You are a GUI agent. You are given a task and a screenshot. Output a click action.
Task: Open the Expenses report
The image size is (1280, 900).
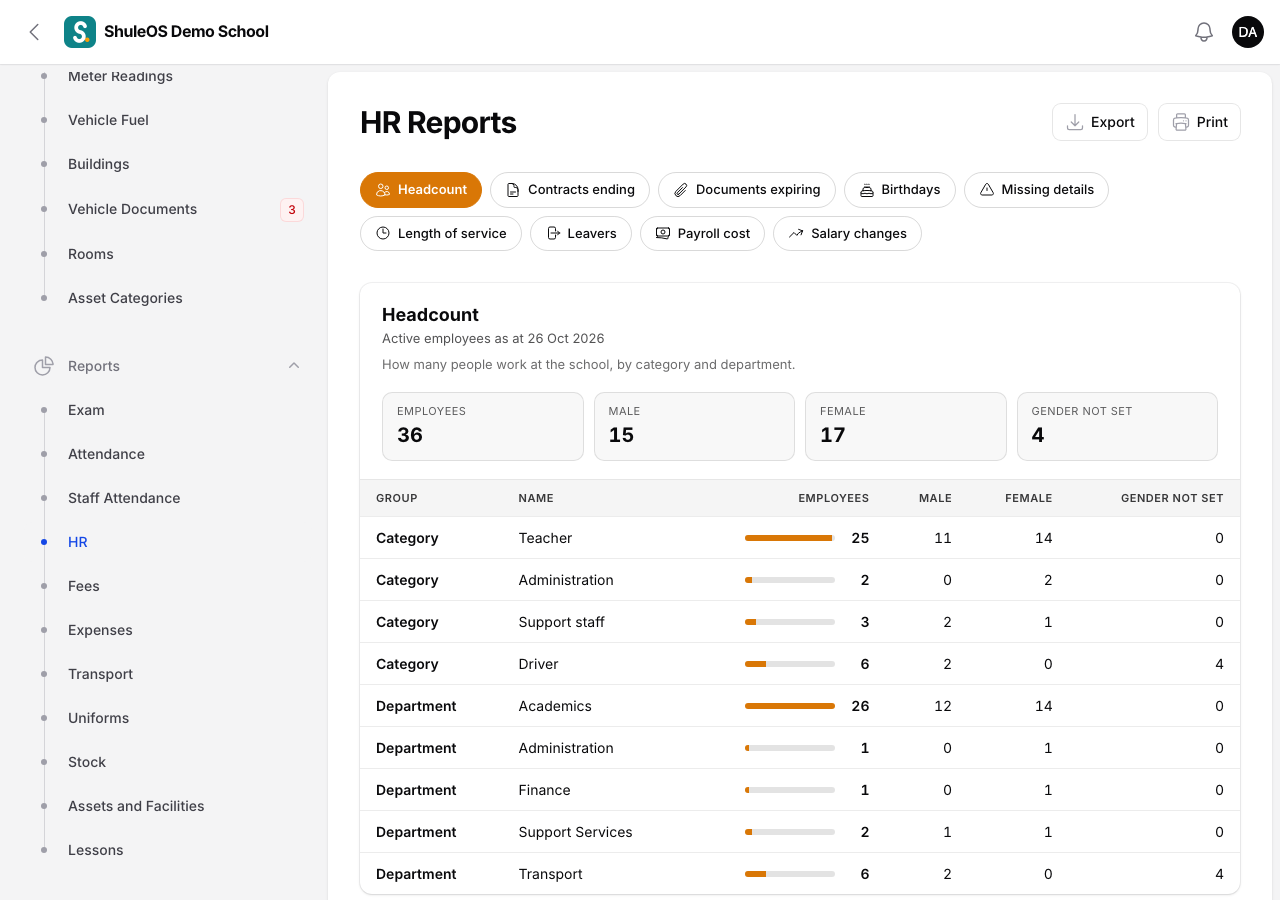100,630
